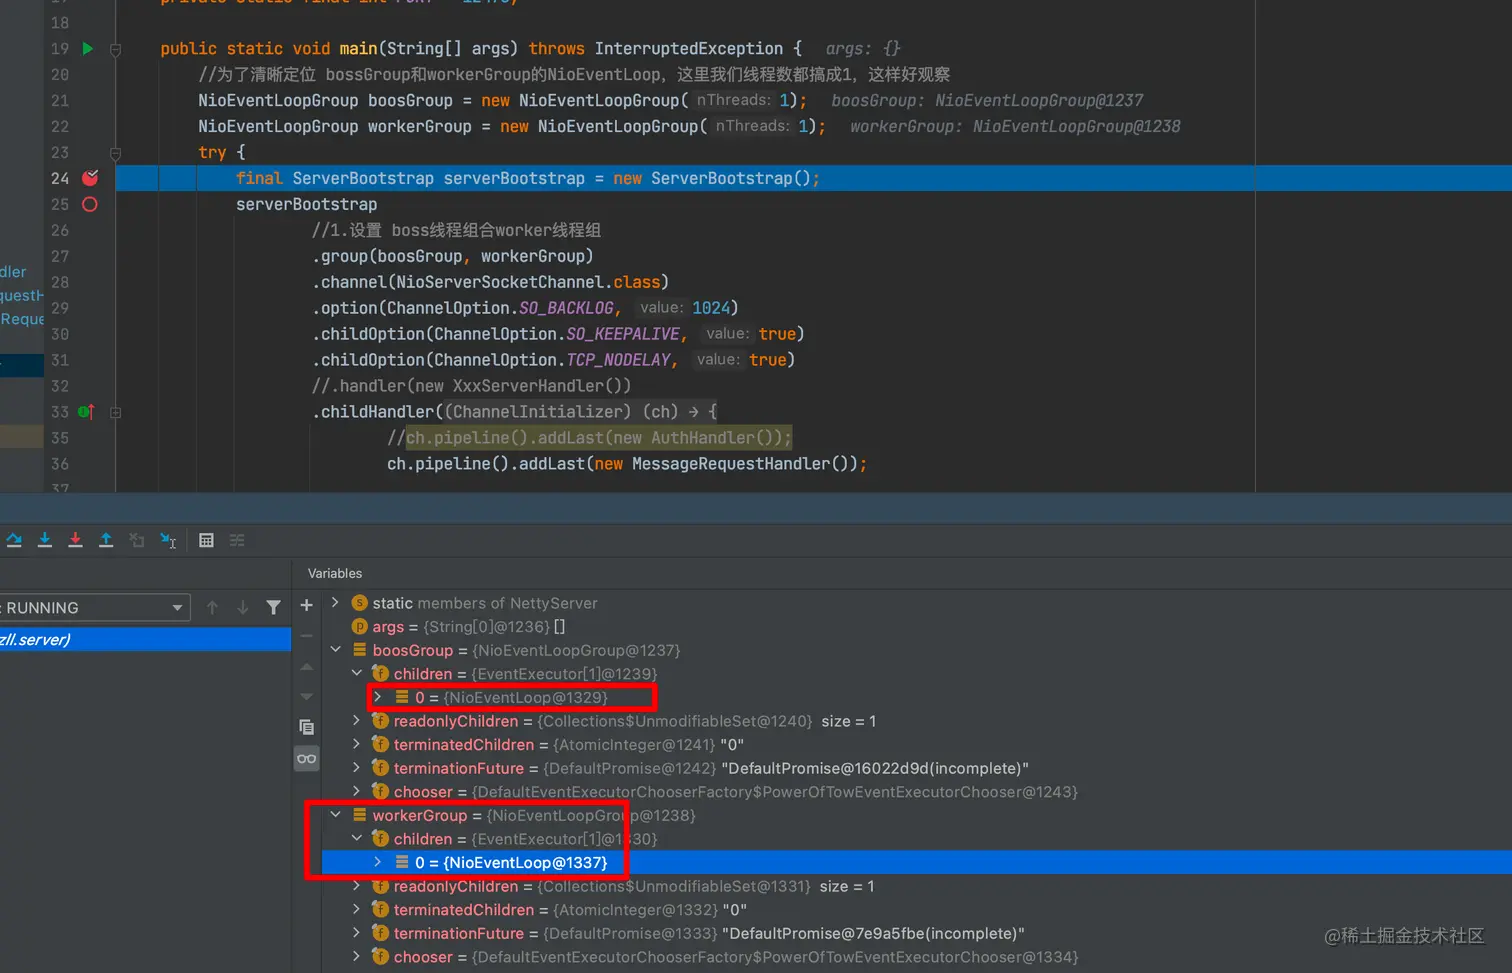Click 'TCP_NODELAY' option constant
Screen dimensions: 1512x973
pos(619,360)
